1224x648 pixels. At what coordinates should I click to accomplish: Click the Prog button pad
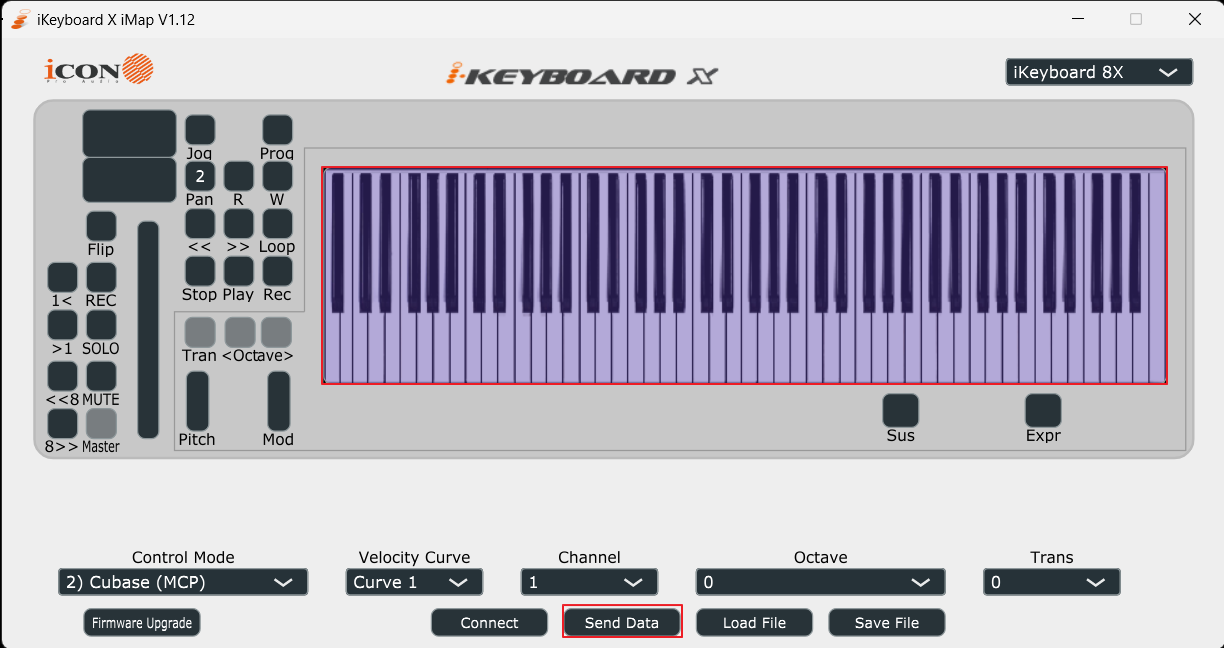click(277, 130)
